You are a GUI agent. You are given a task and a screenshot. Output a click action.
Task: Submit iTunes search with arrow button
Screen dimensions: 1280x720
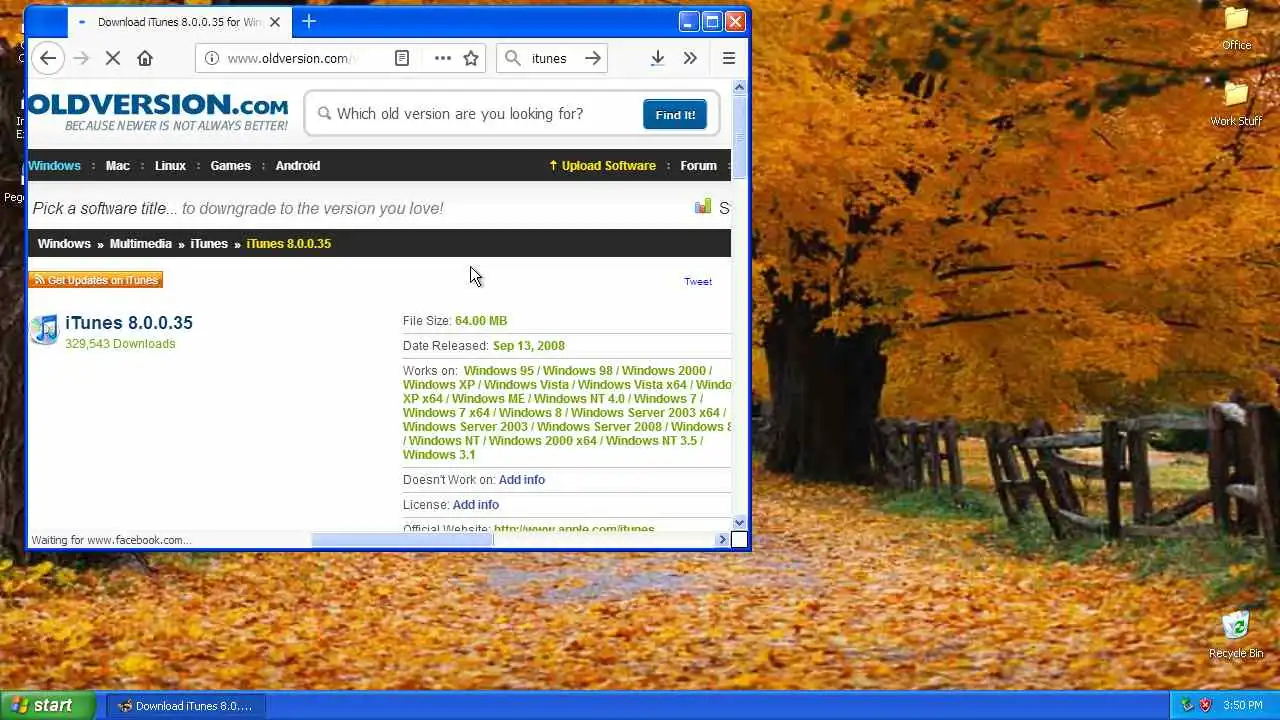[x=593, y=58]
